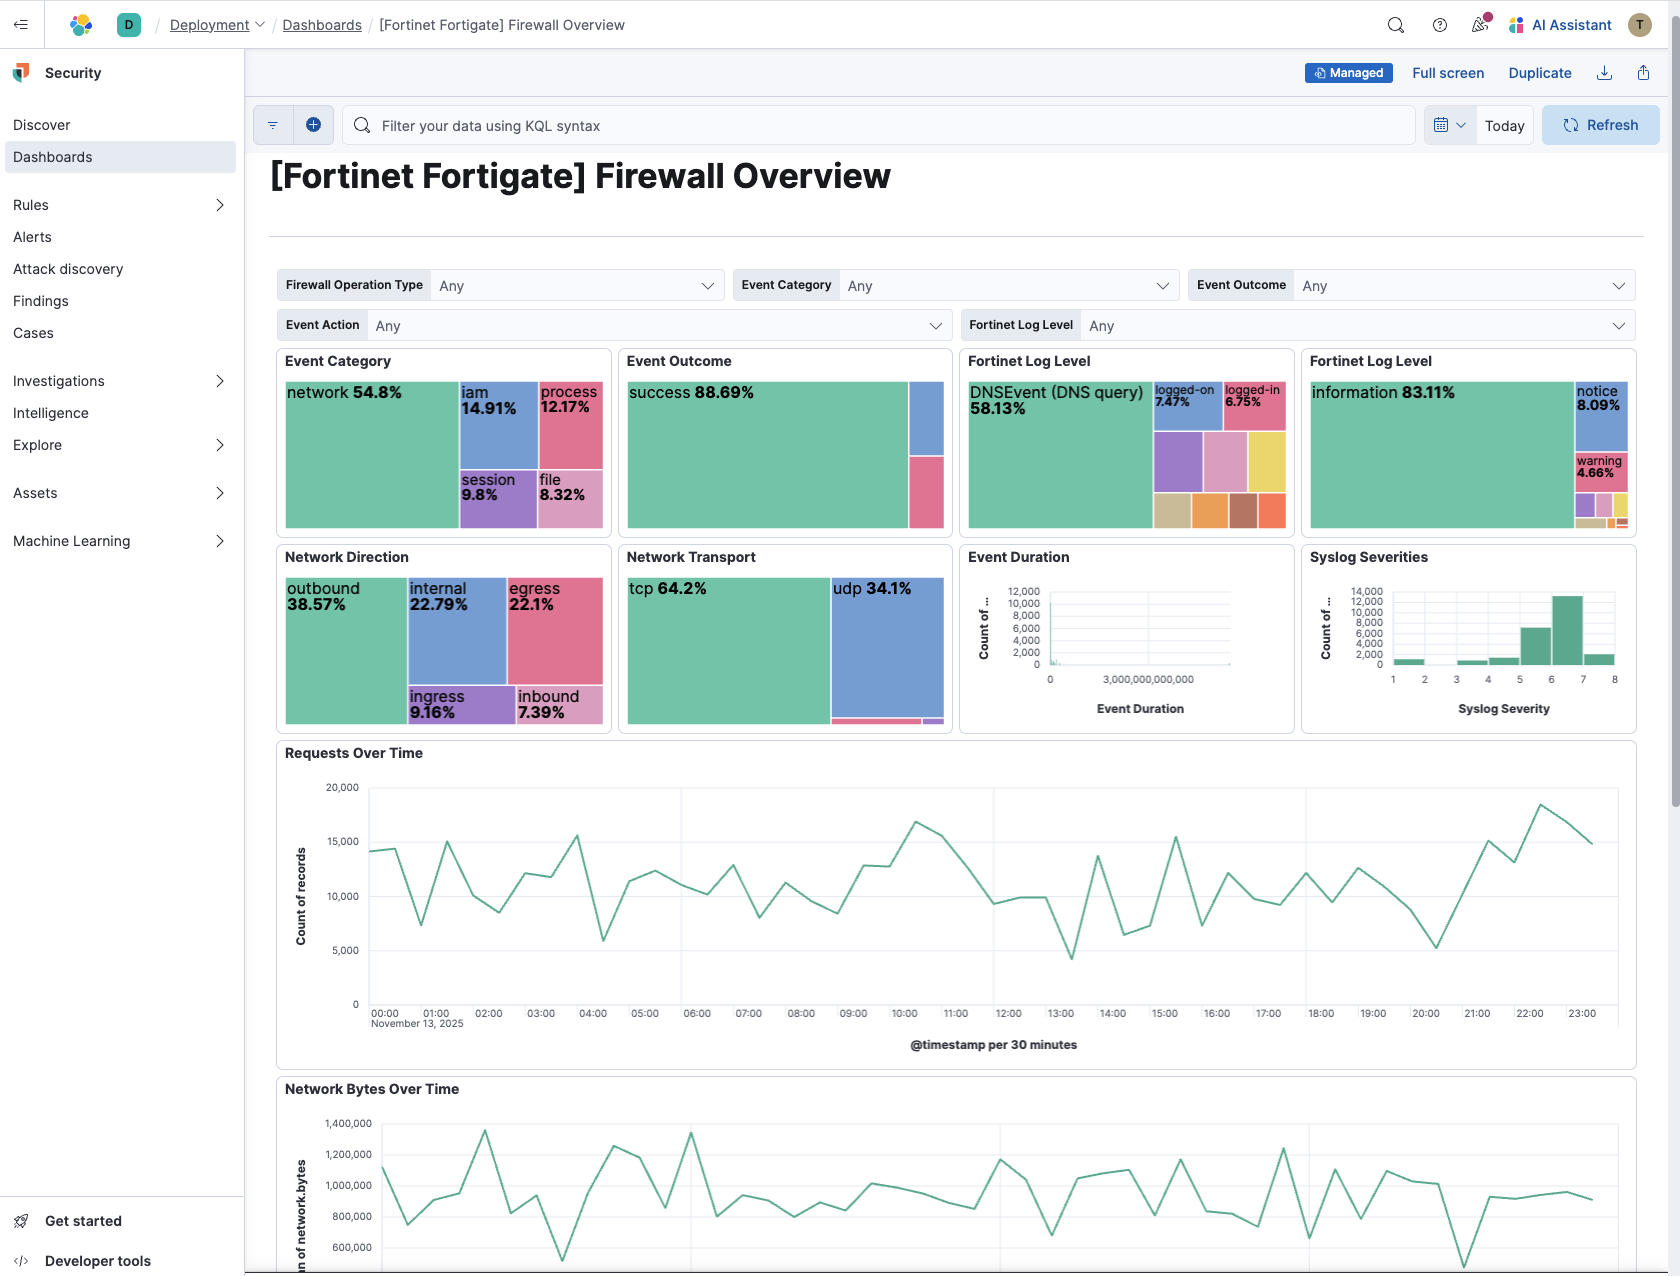
Task: Click network 54.8% treemap block
Action: coord(372,455)
